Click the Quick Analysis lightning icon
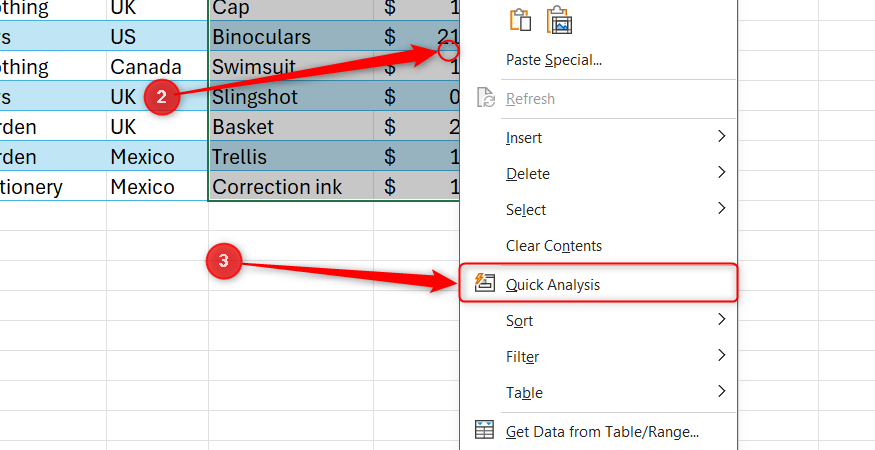The width and height of the screenshot is (875, 450). [x=484, y=283]
